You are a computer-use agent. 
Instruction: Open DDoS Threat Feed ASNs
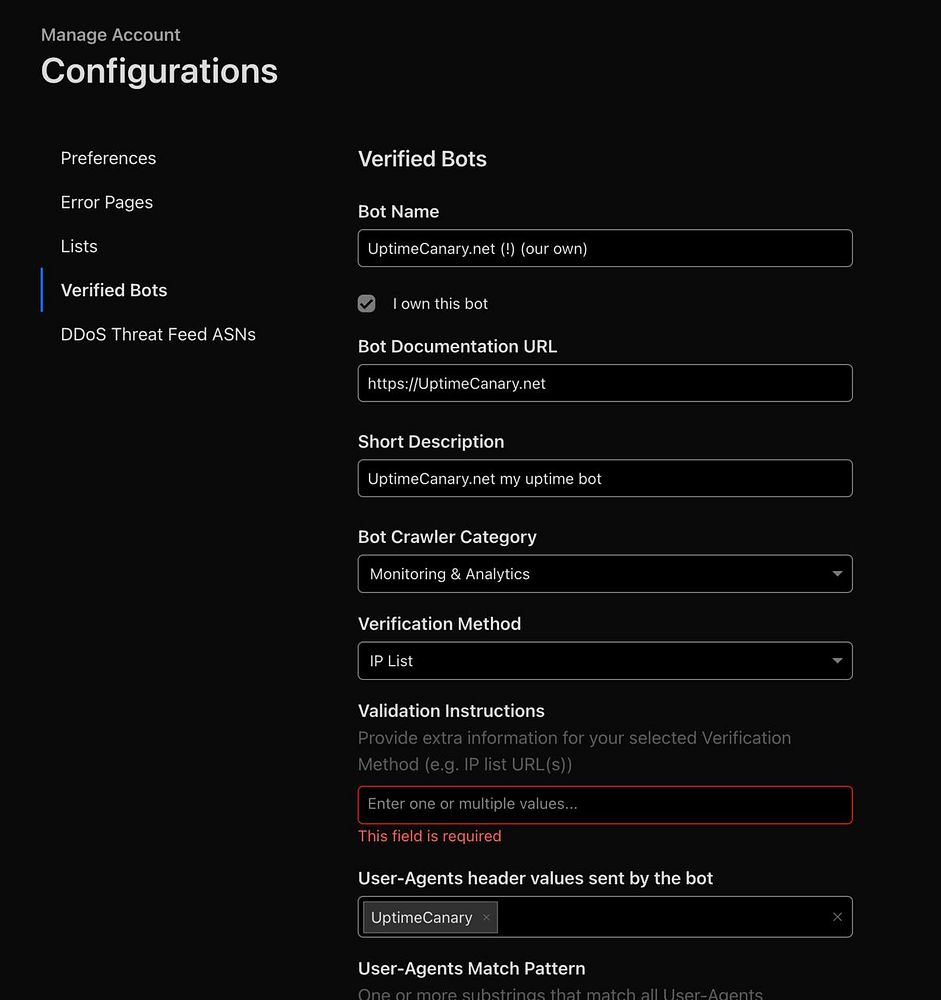158,334
